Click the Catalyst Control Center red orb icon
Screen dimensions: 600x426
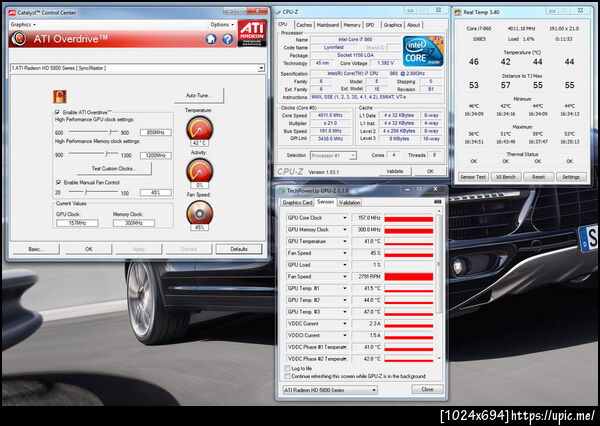coord(18,39)
